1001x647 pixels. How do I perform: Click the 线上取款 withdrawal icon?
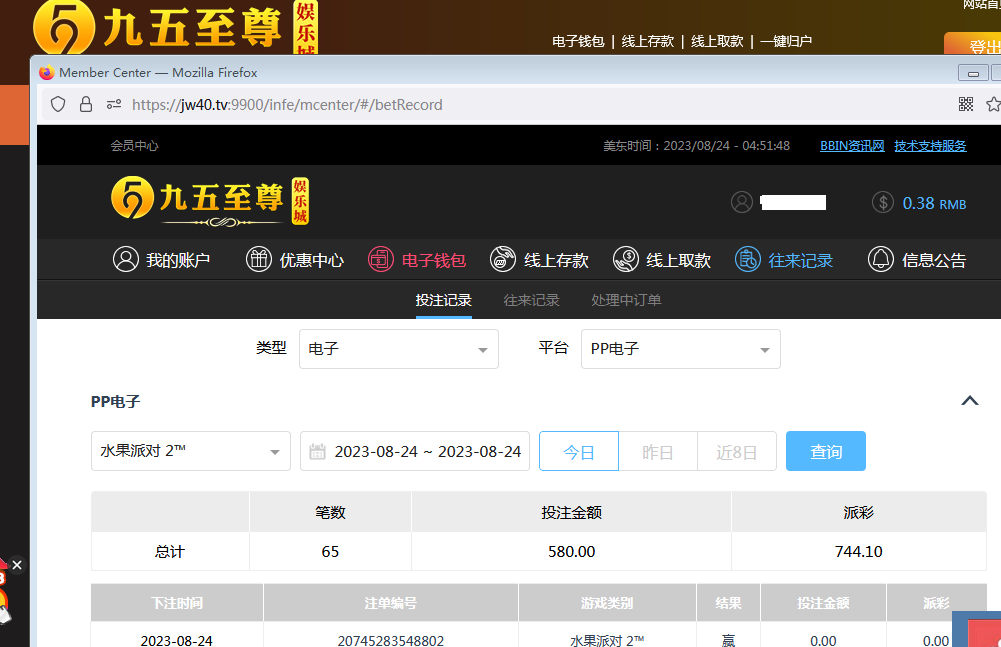(626, 259)
